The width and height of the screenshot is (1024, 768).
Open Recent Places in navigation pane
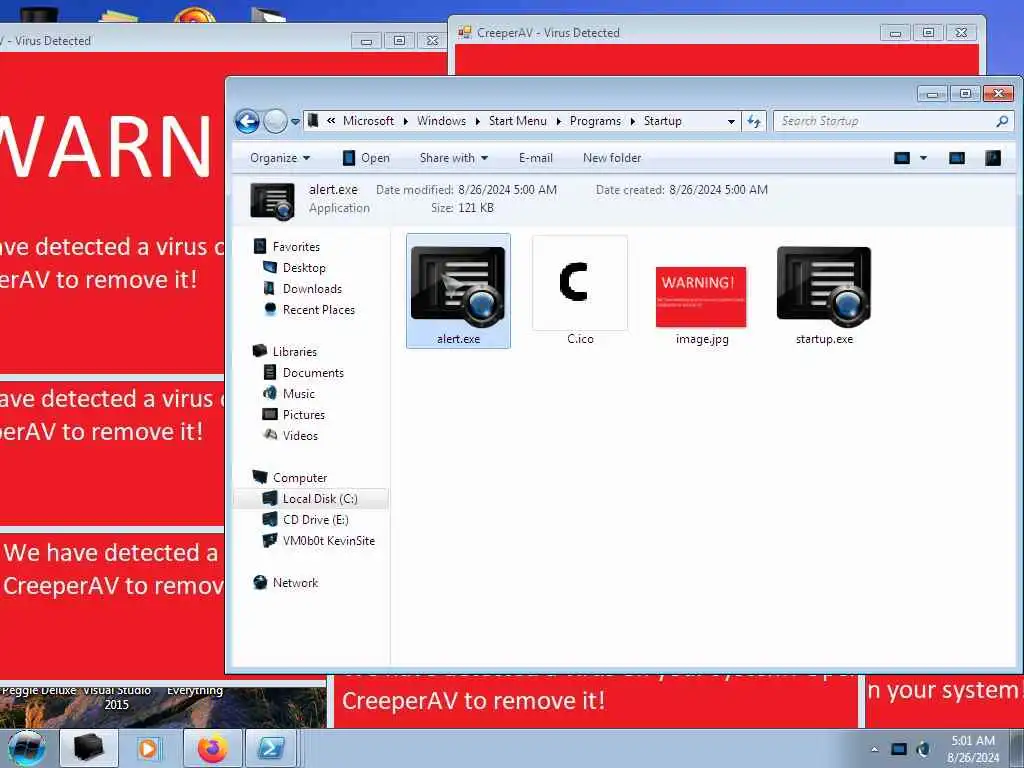tap(319, 310)
